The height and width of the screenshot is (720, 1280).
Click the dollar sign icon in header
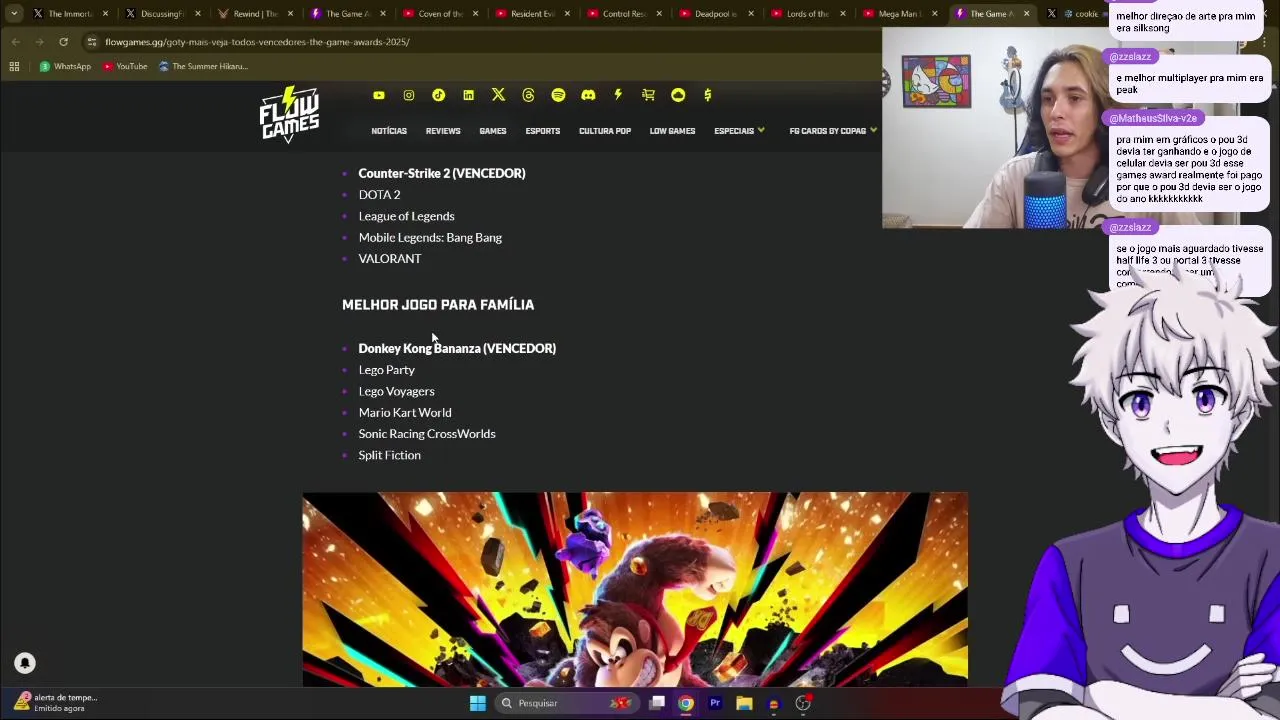pyautogui.click(x=708, y=95)
